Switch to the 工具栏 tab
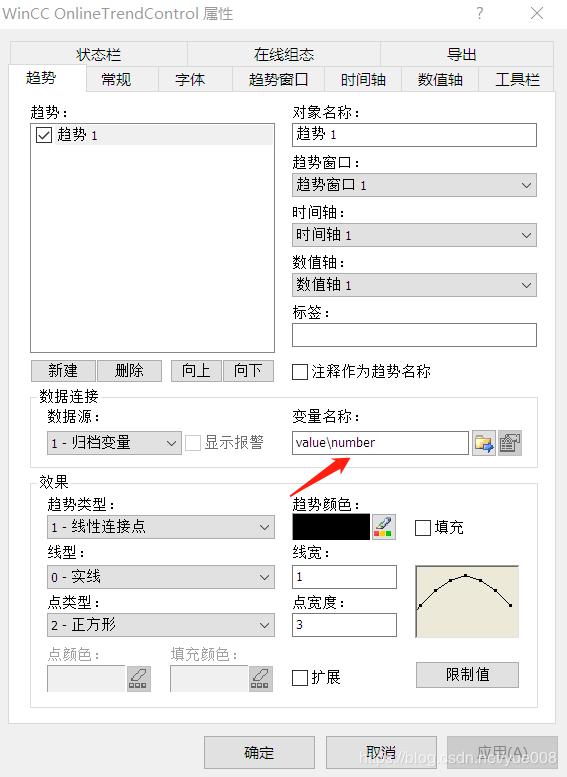567x777 pixels. coord(516,79)
